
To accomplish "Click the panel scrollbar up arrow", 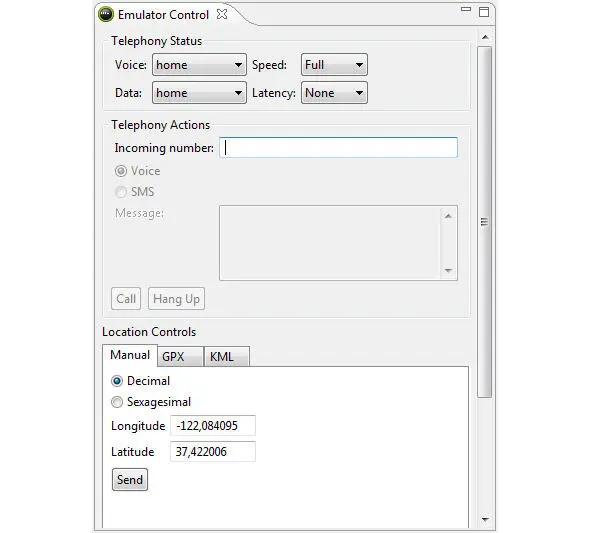I will coord(485,37).
